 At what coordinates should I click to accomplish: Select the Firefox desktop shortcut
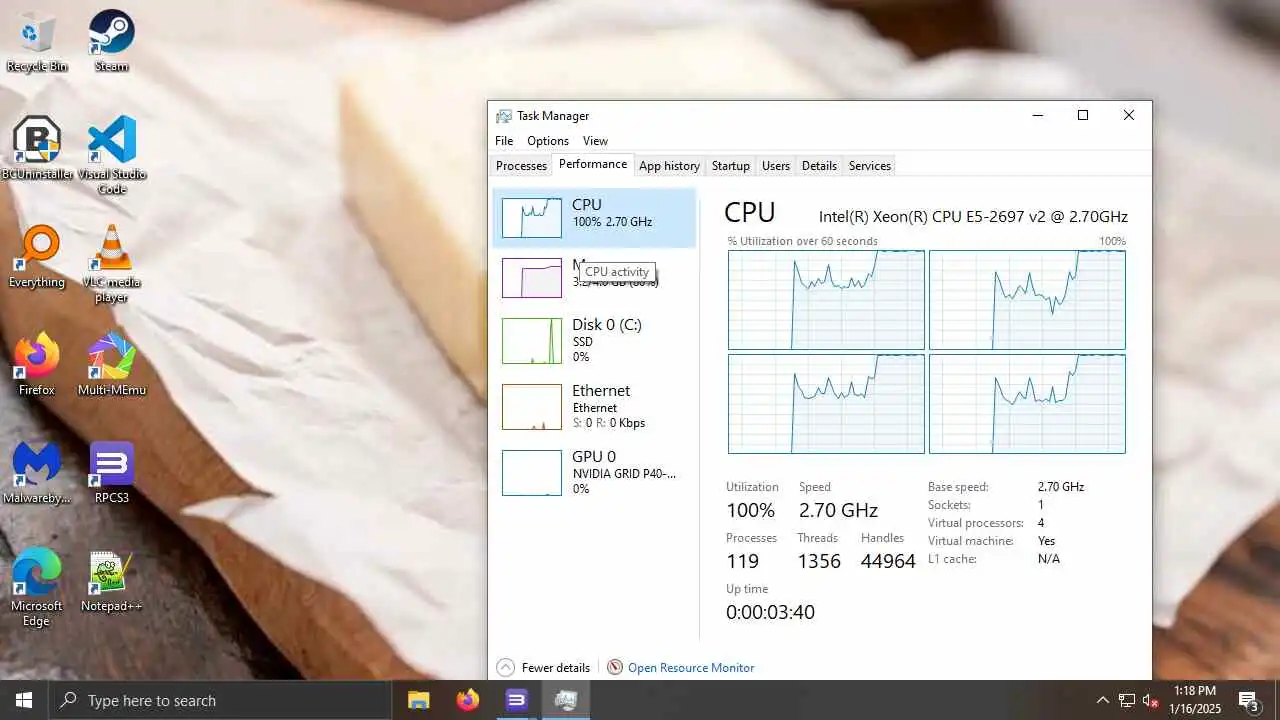point(37,364)
